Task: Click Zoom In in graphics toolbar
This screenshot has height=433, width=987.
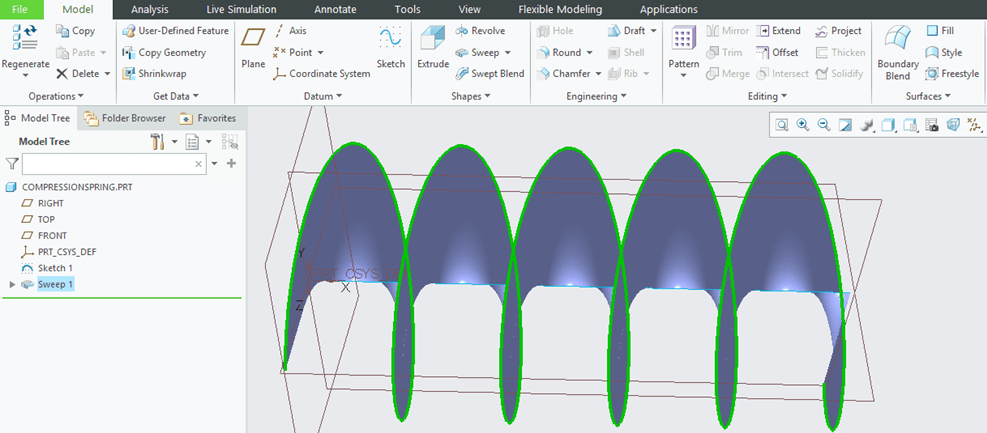Action: (x=802, y=125)
